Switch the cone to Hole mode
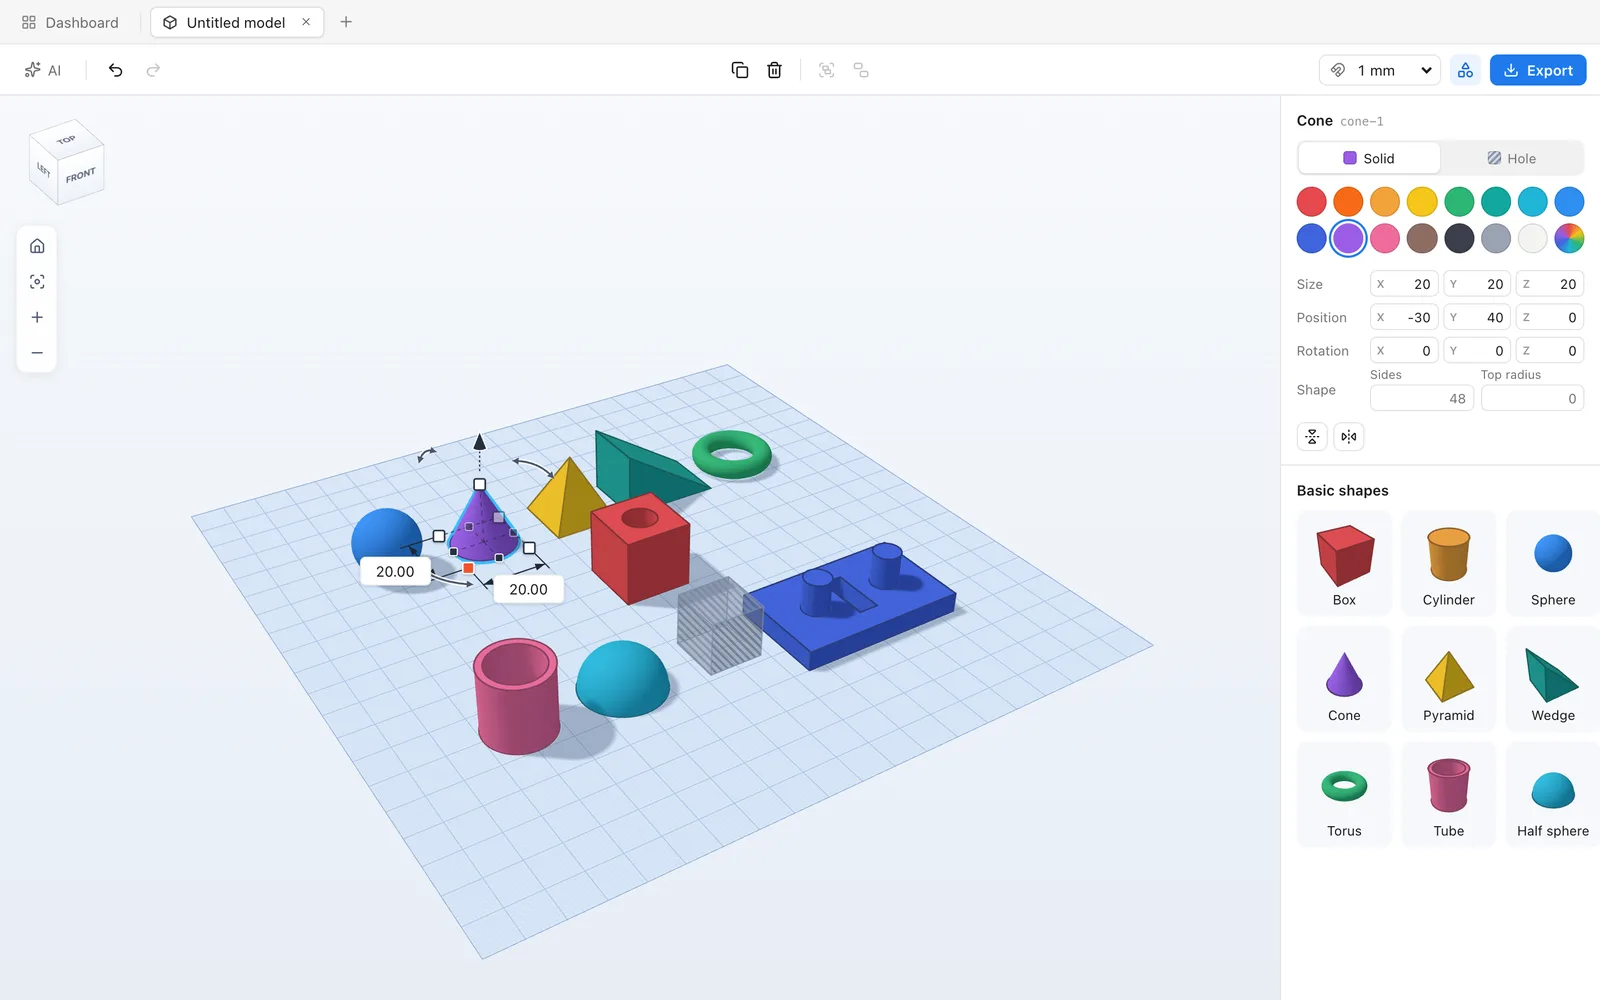The image size is (1600, 1000). [x=1511, y=158]
